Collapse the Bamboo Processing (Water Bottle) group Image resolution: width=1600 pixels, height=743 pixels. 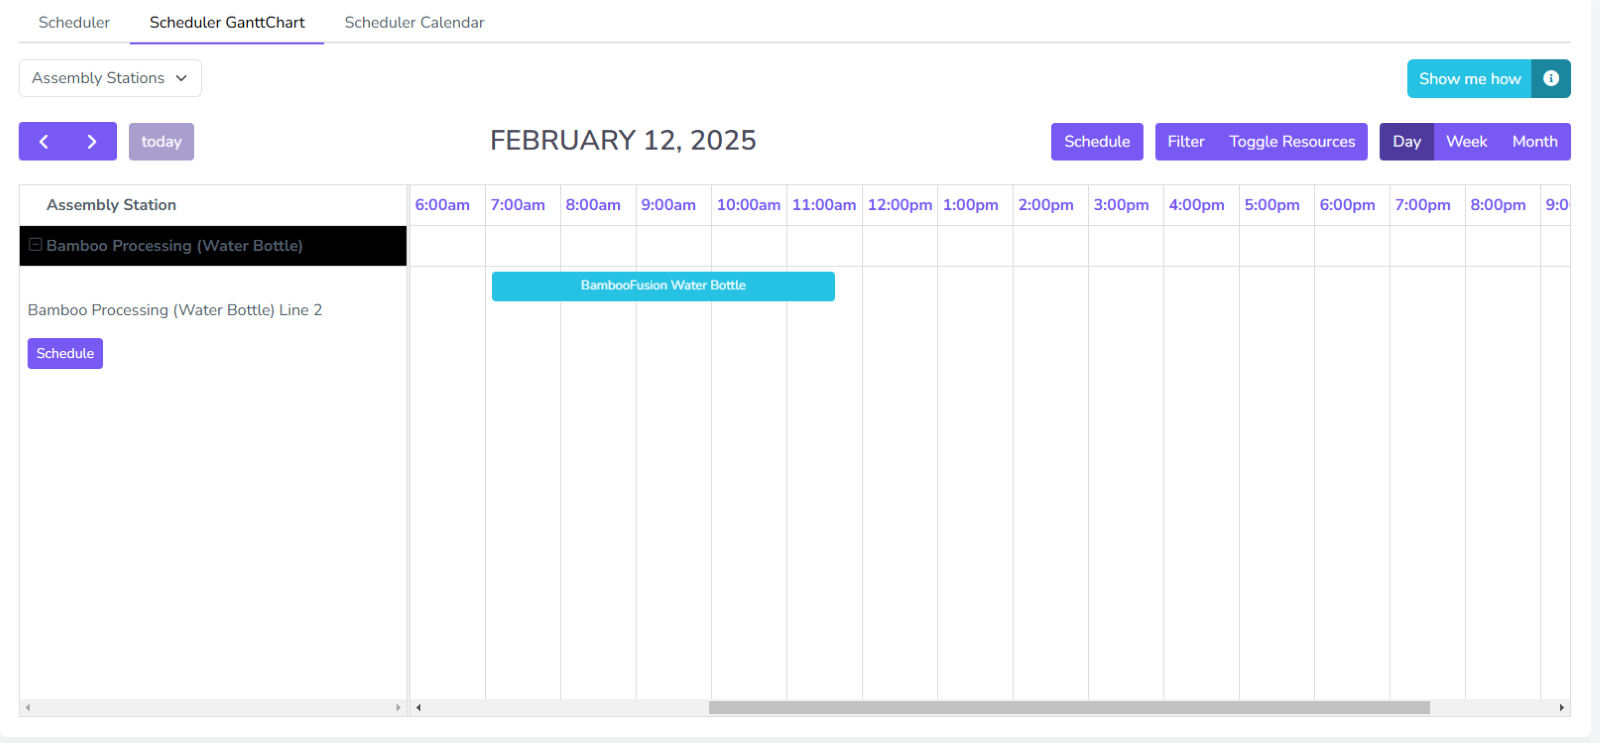tap(35, 245)
